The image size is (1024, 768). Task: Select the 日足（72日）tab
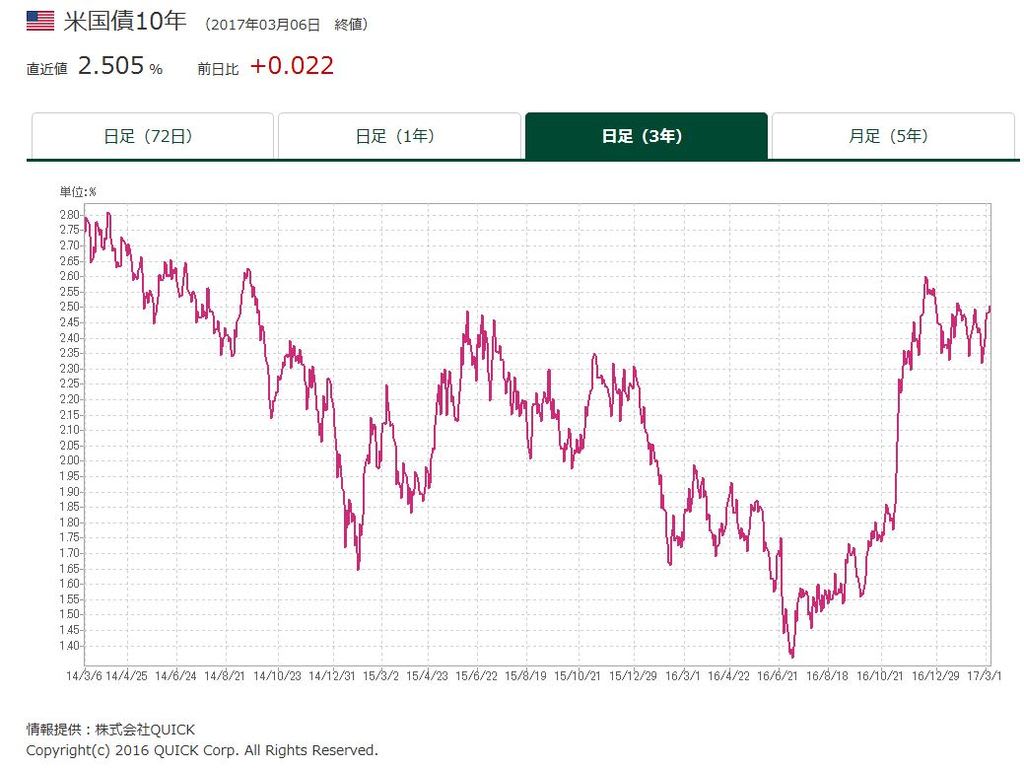(x=152, y=136)
